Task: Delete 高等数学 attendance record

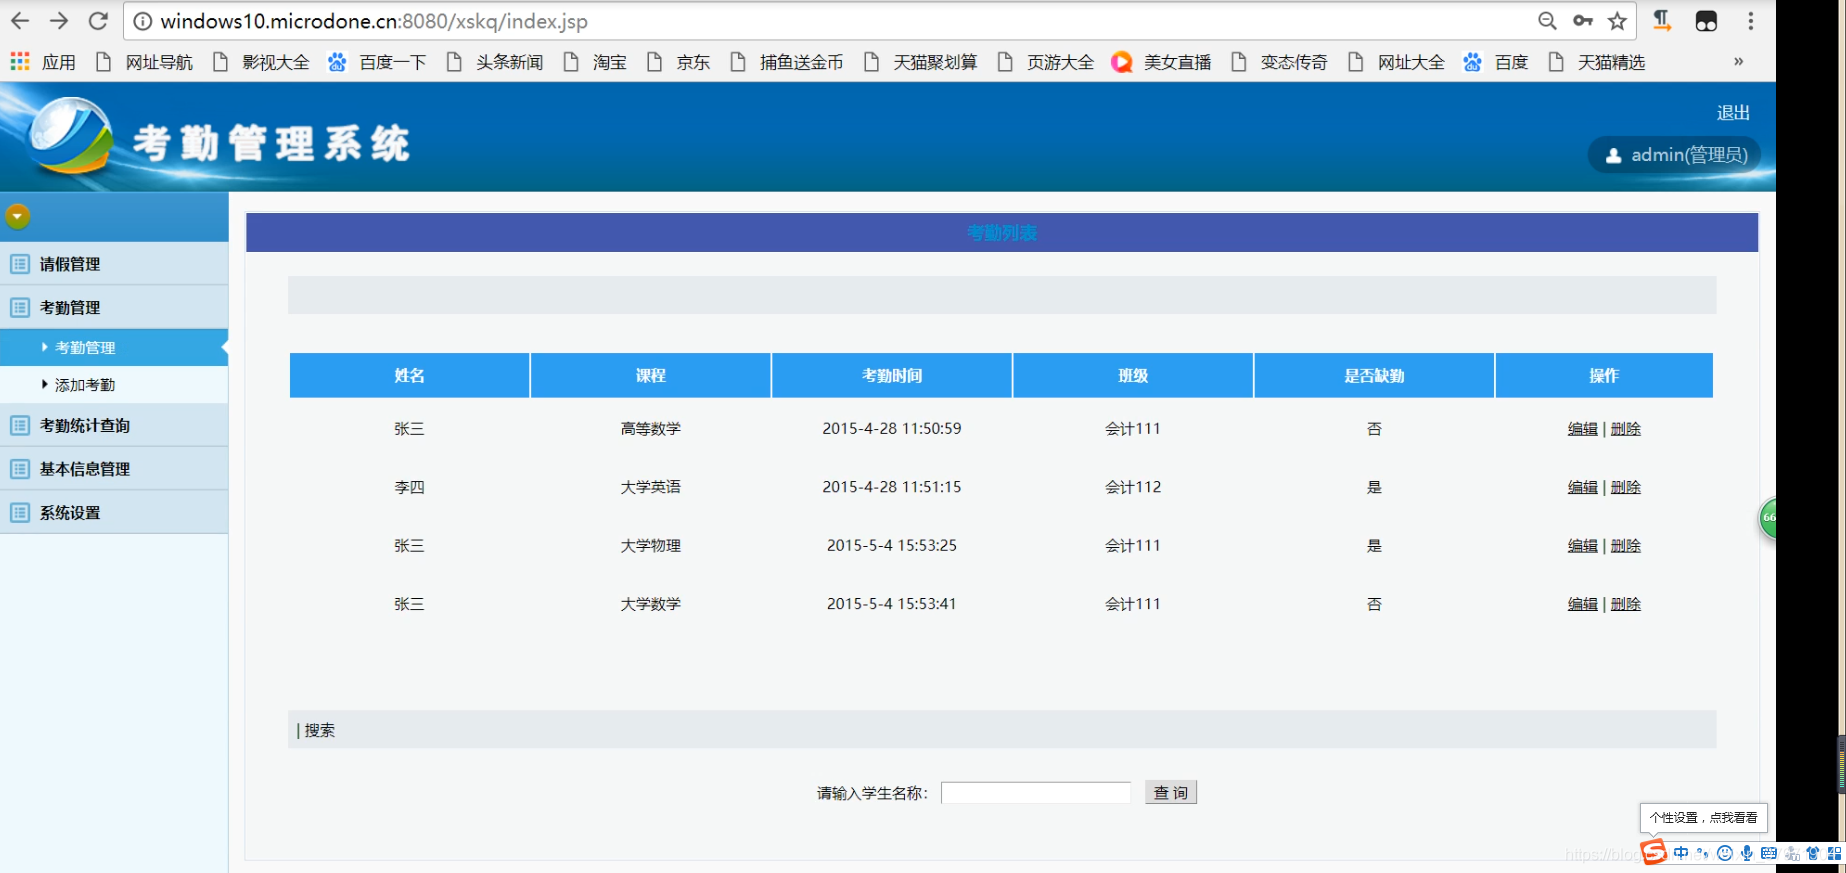Action: (x=1626, y=429)
